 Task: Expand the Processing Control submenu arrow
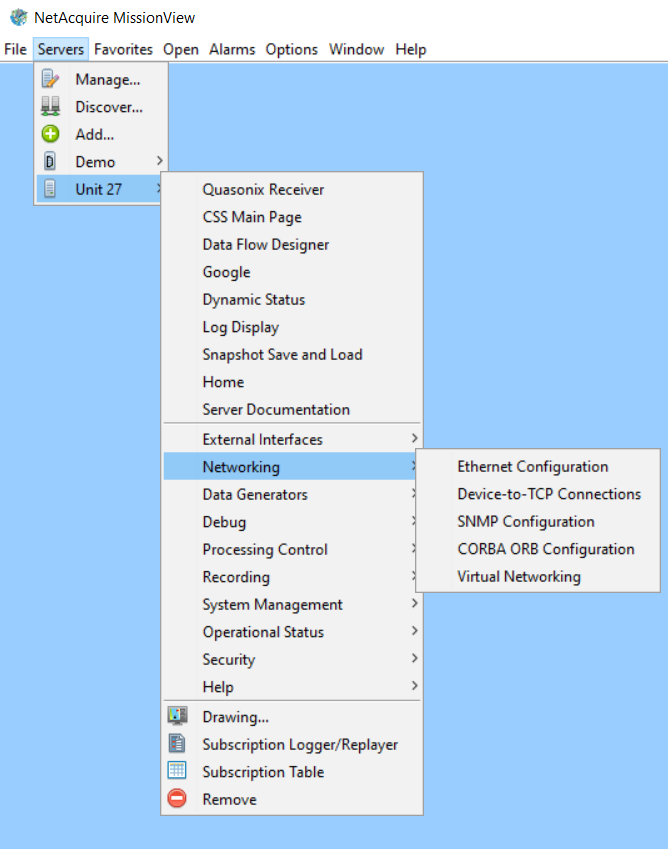413,548
